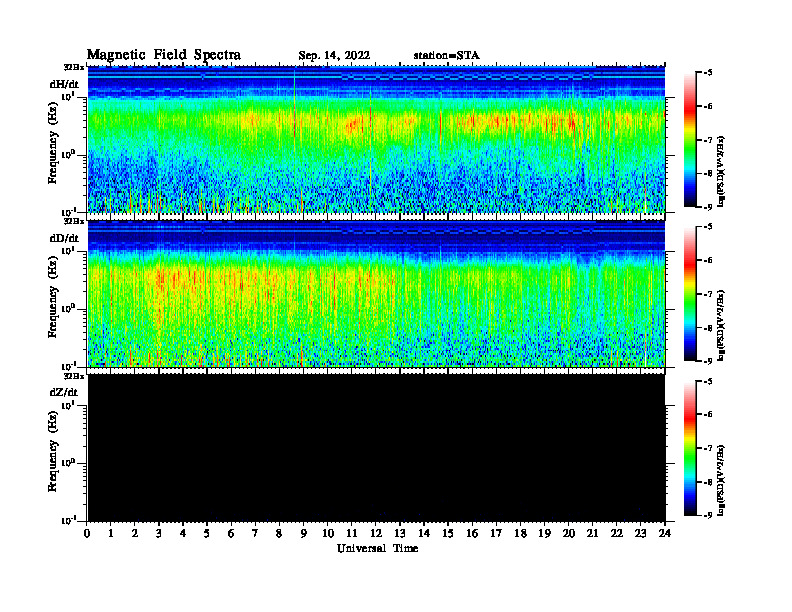
Task: Select the date Sep. 14, 2022
Action: pyautogui.click(x=334, y=56)
